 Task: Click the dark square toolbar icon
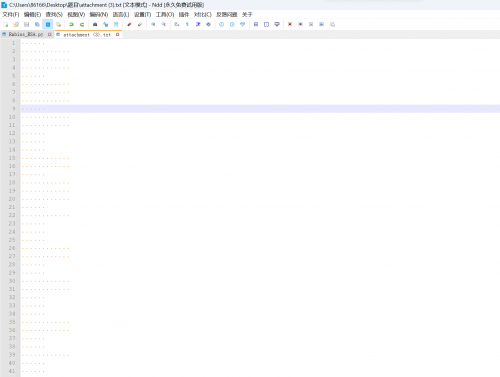coord(300,24)
